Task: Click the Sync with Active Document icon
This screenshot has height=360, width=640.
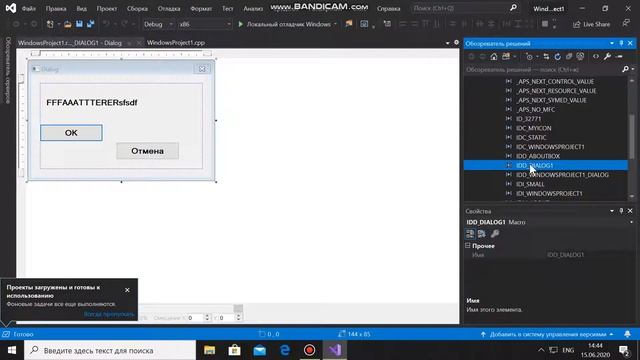Action: click(x=546, y=56)
